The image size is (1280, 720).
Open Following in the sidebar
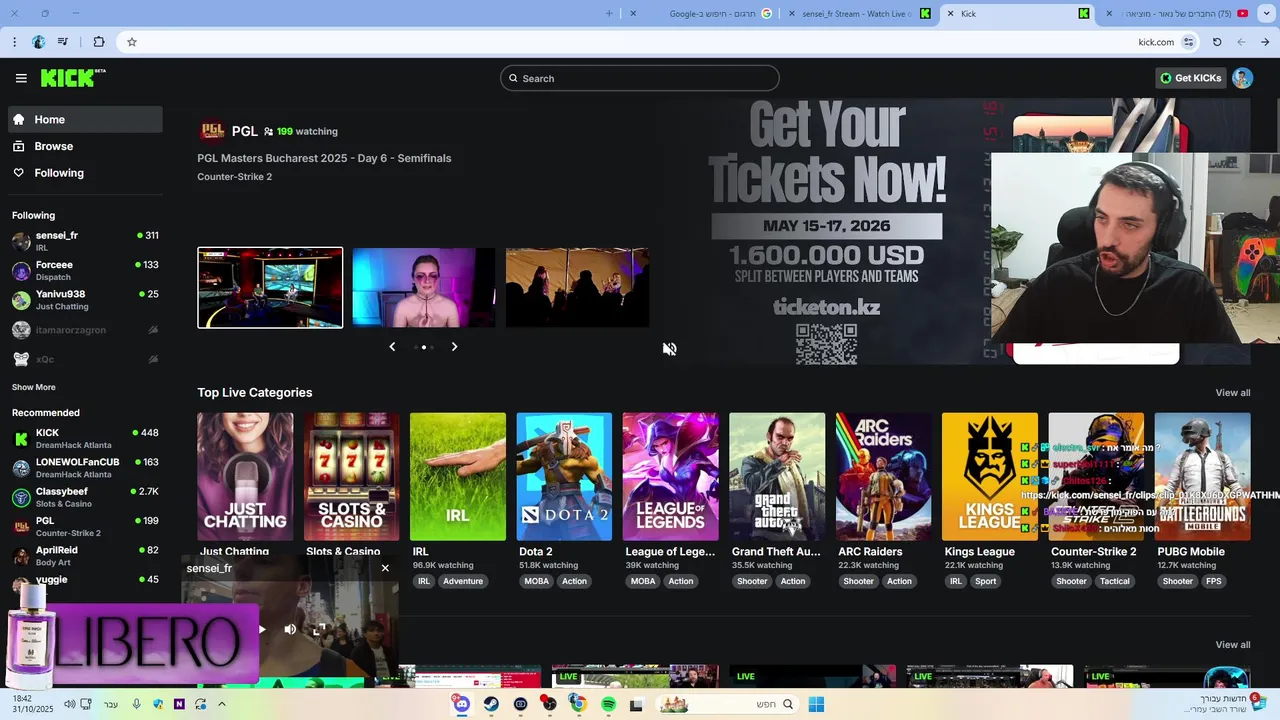pyautogui.click(x=85, y=173)
